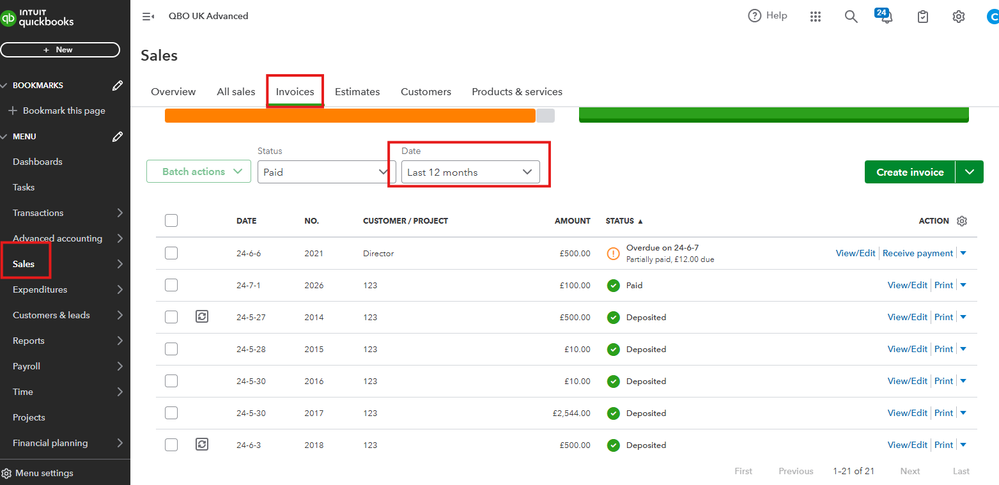The height and width of the screenshot is (485, 999).
Task: Open Dashboards in the sidebar menu
Action: pos(38,162)
